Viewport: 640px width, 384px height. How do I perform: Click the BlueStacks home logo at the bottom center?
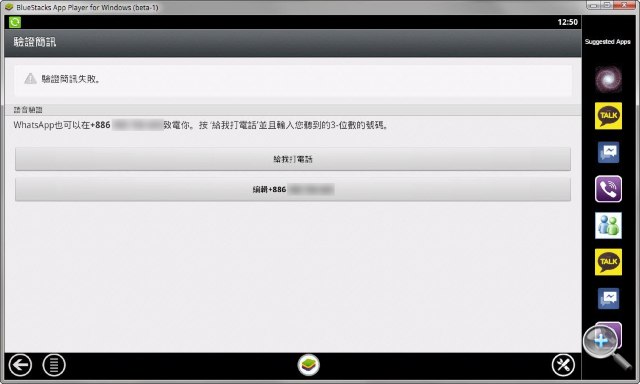[309, 365]
